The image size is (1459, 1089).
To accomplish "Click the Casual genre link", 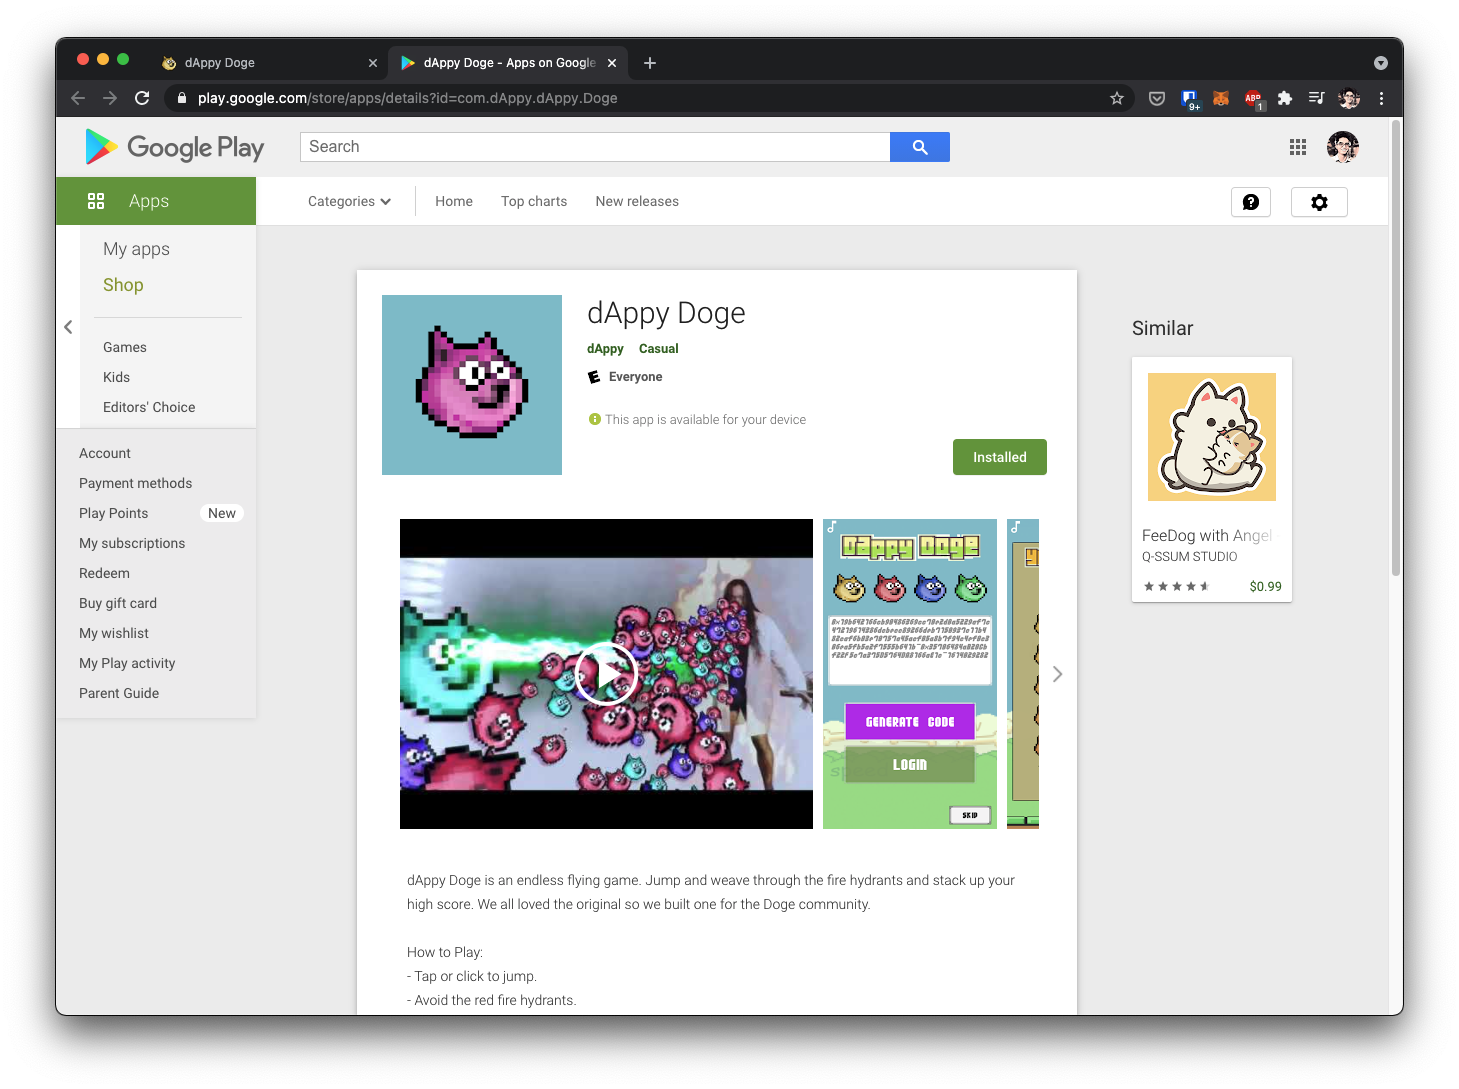I will 658,349.
